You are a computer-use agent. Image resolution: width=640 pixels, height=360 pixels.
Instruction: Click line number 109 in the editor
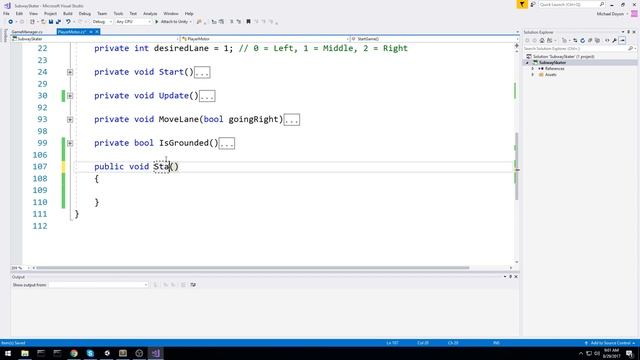click(x=40, y=190)
